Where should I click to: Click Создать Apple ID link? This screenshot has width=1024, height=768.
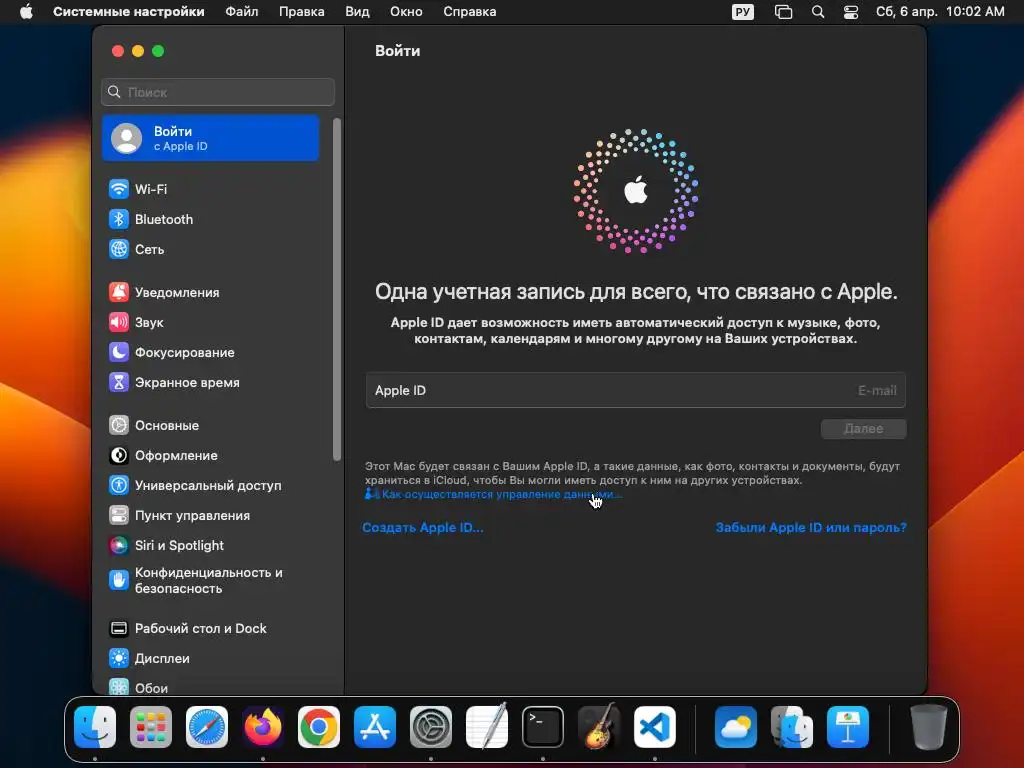coord(423,528)
